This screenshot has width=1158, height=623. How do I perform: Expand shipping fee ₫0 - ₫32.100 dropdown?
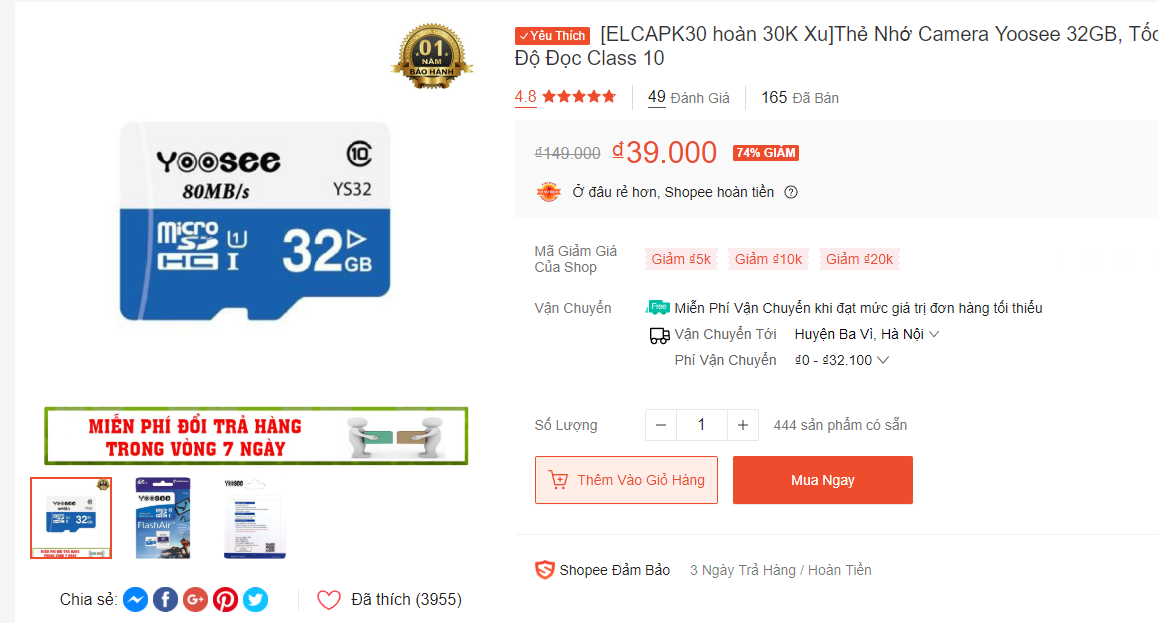pyautogui.click(x=841, y=360)
